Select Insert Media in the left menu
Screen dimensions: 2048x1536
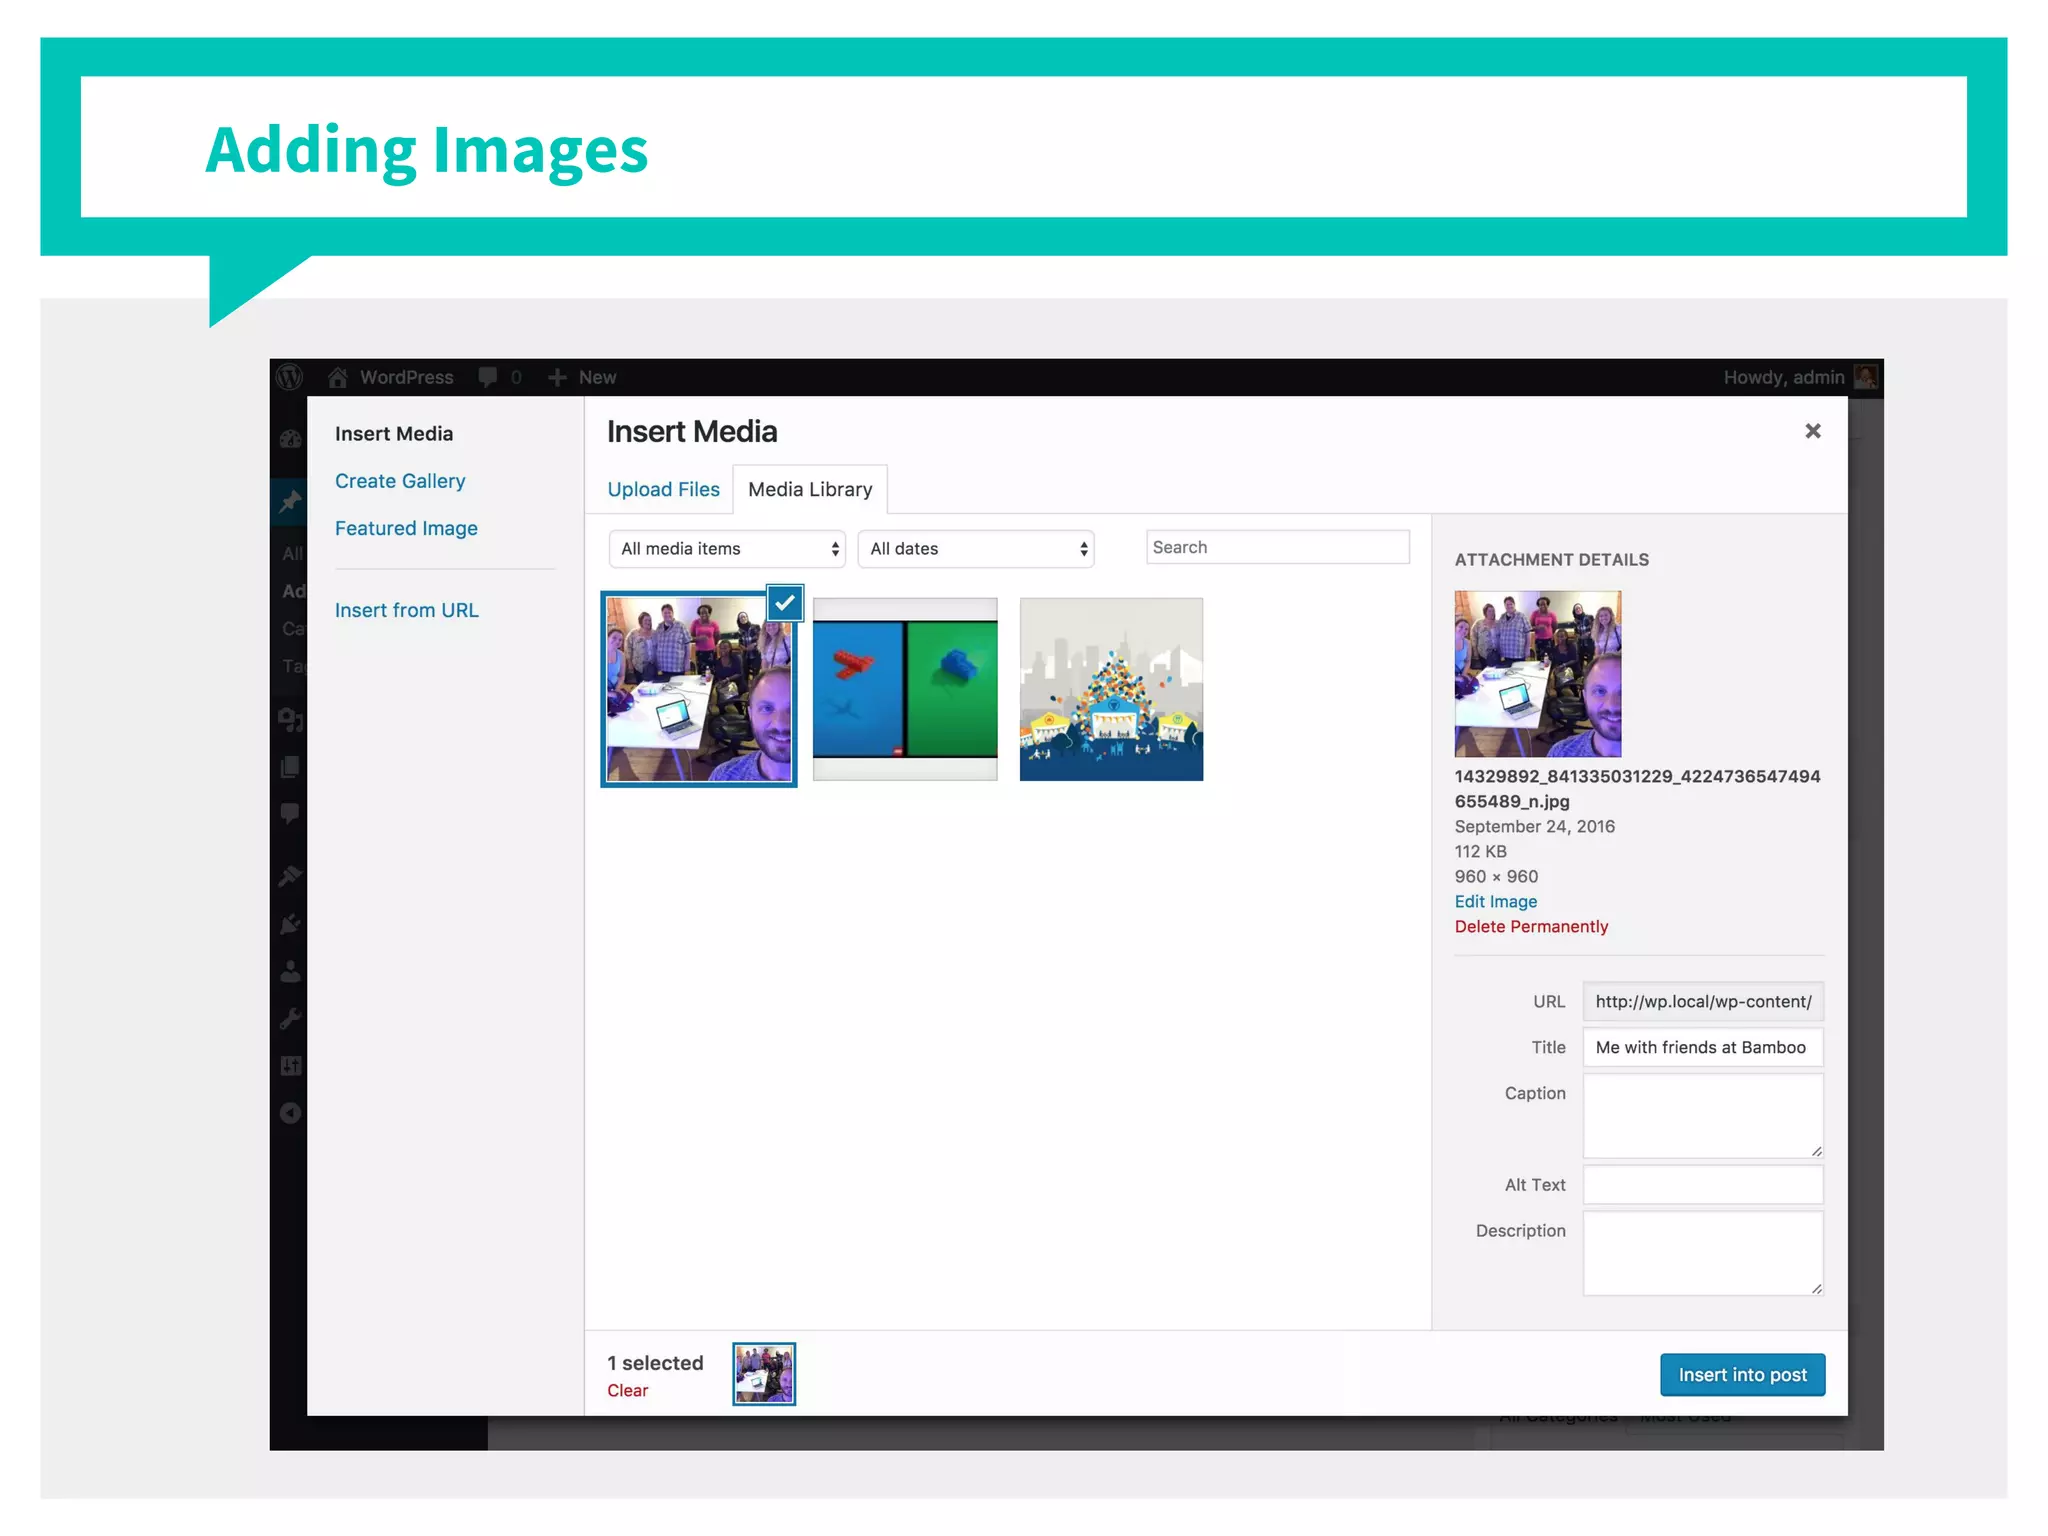[394, 434]
